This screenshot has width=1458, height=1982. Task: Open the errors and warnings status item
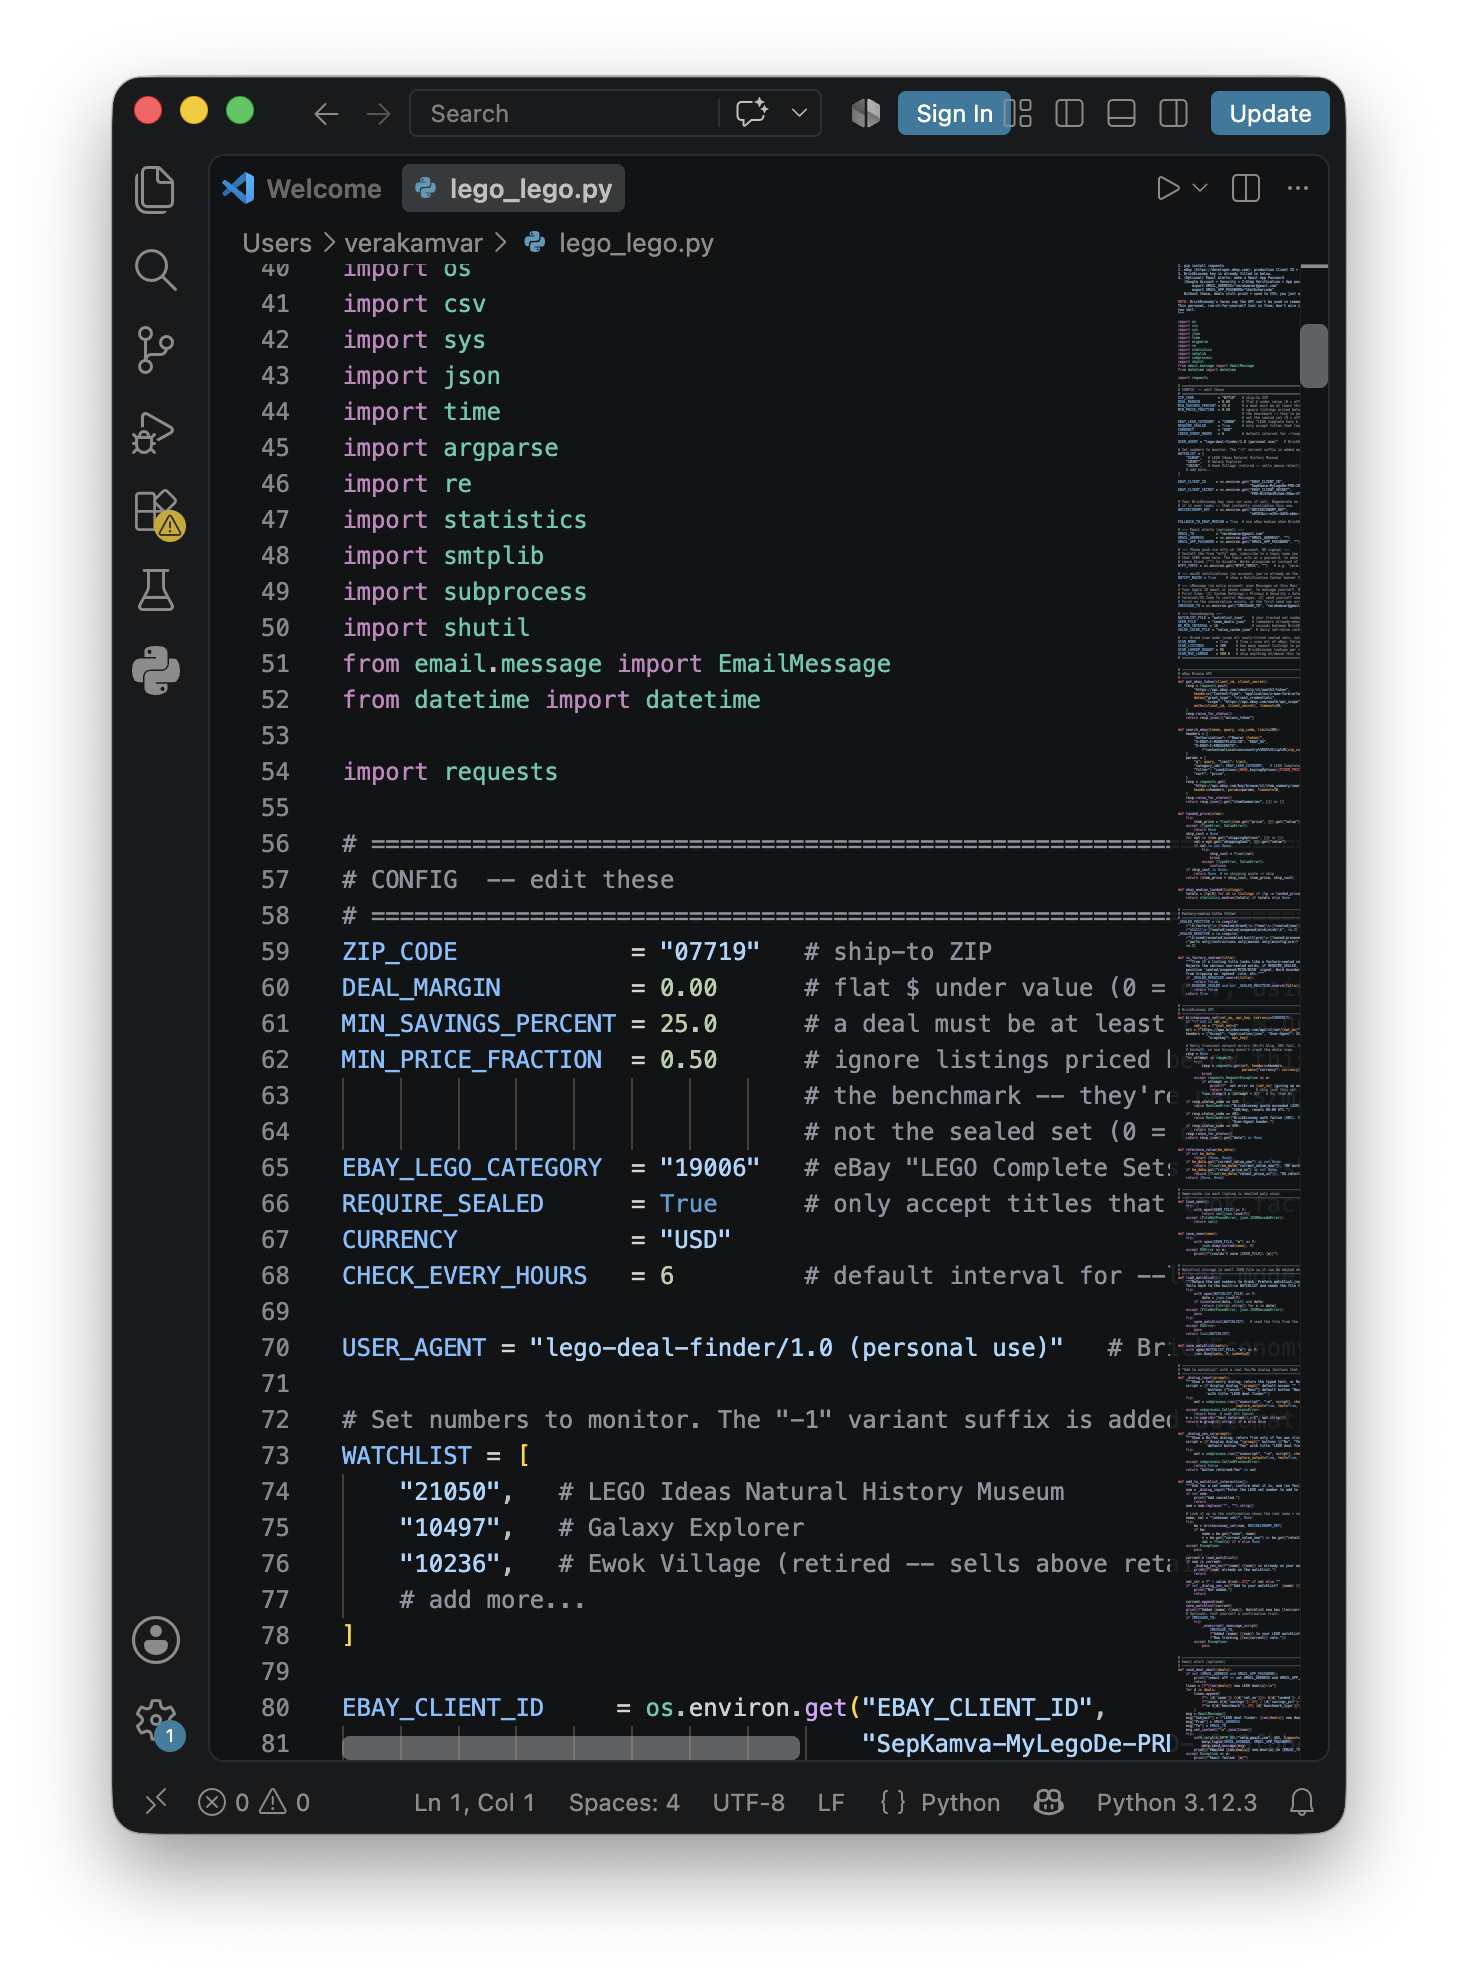point(254,1802)
